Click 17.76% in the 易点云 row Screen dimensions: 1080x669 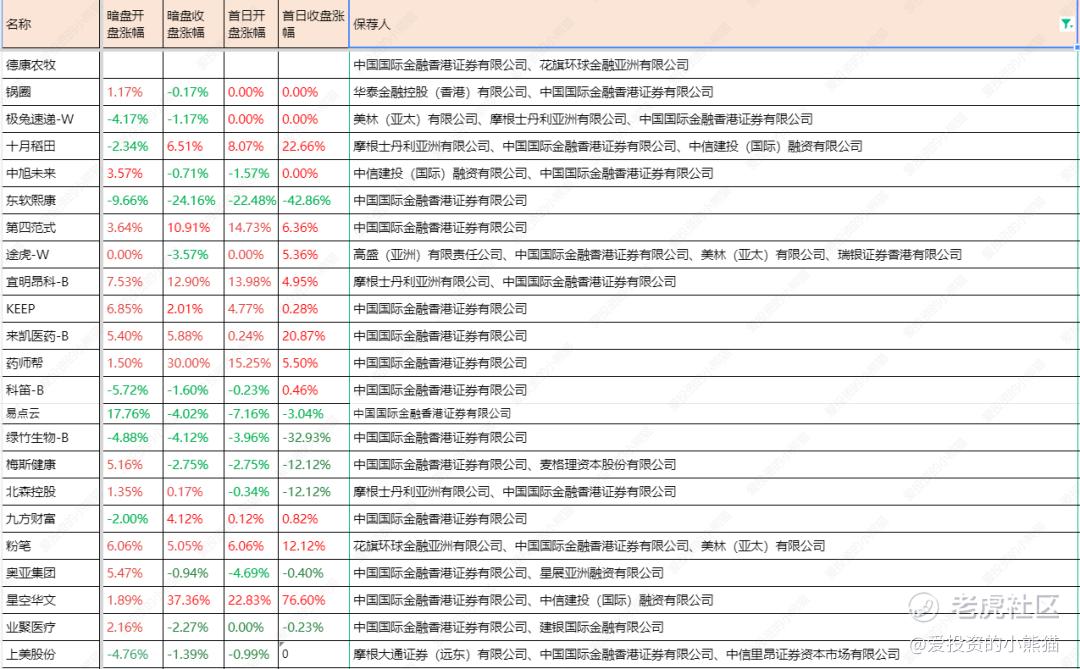coord(128,413)
